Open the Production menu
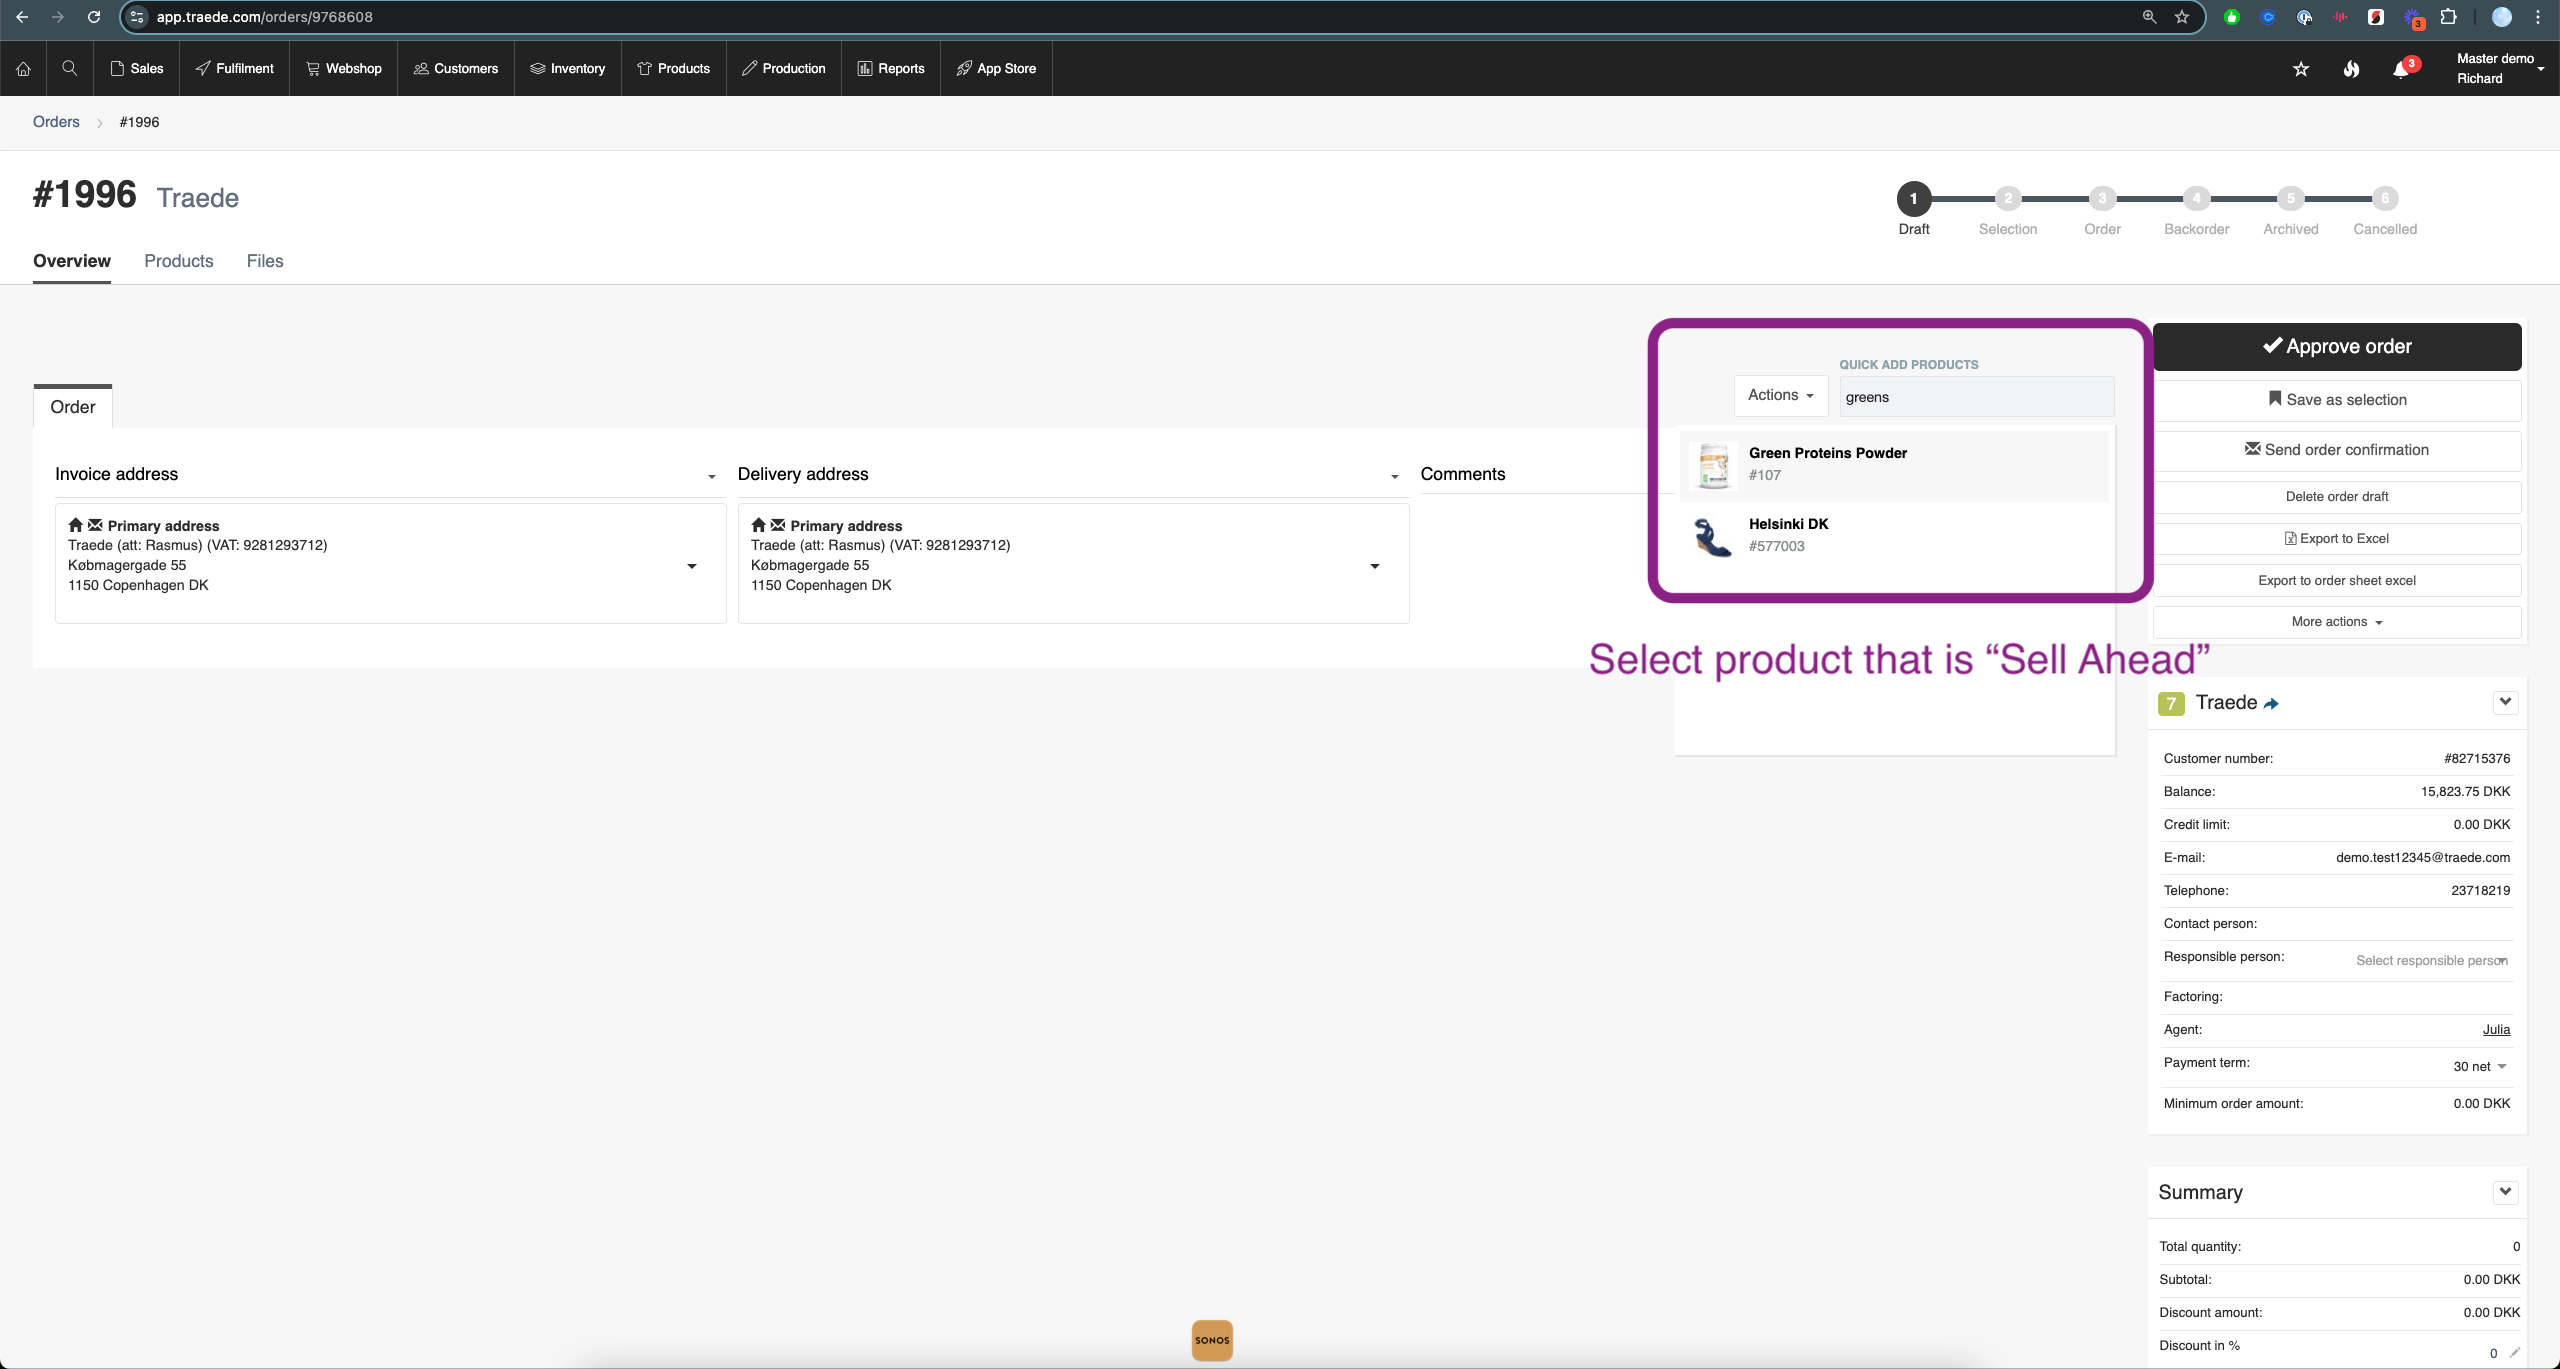The height and width of the screenshot is (1369, 2560). pyautogui.click(x=784, y=69)
